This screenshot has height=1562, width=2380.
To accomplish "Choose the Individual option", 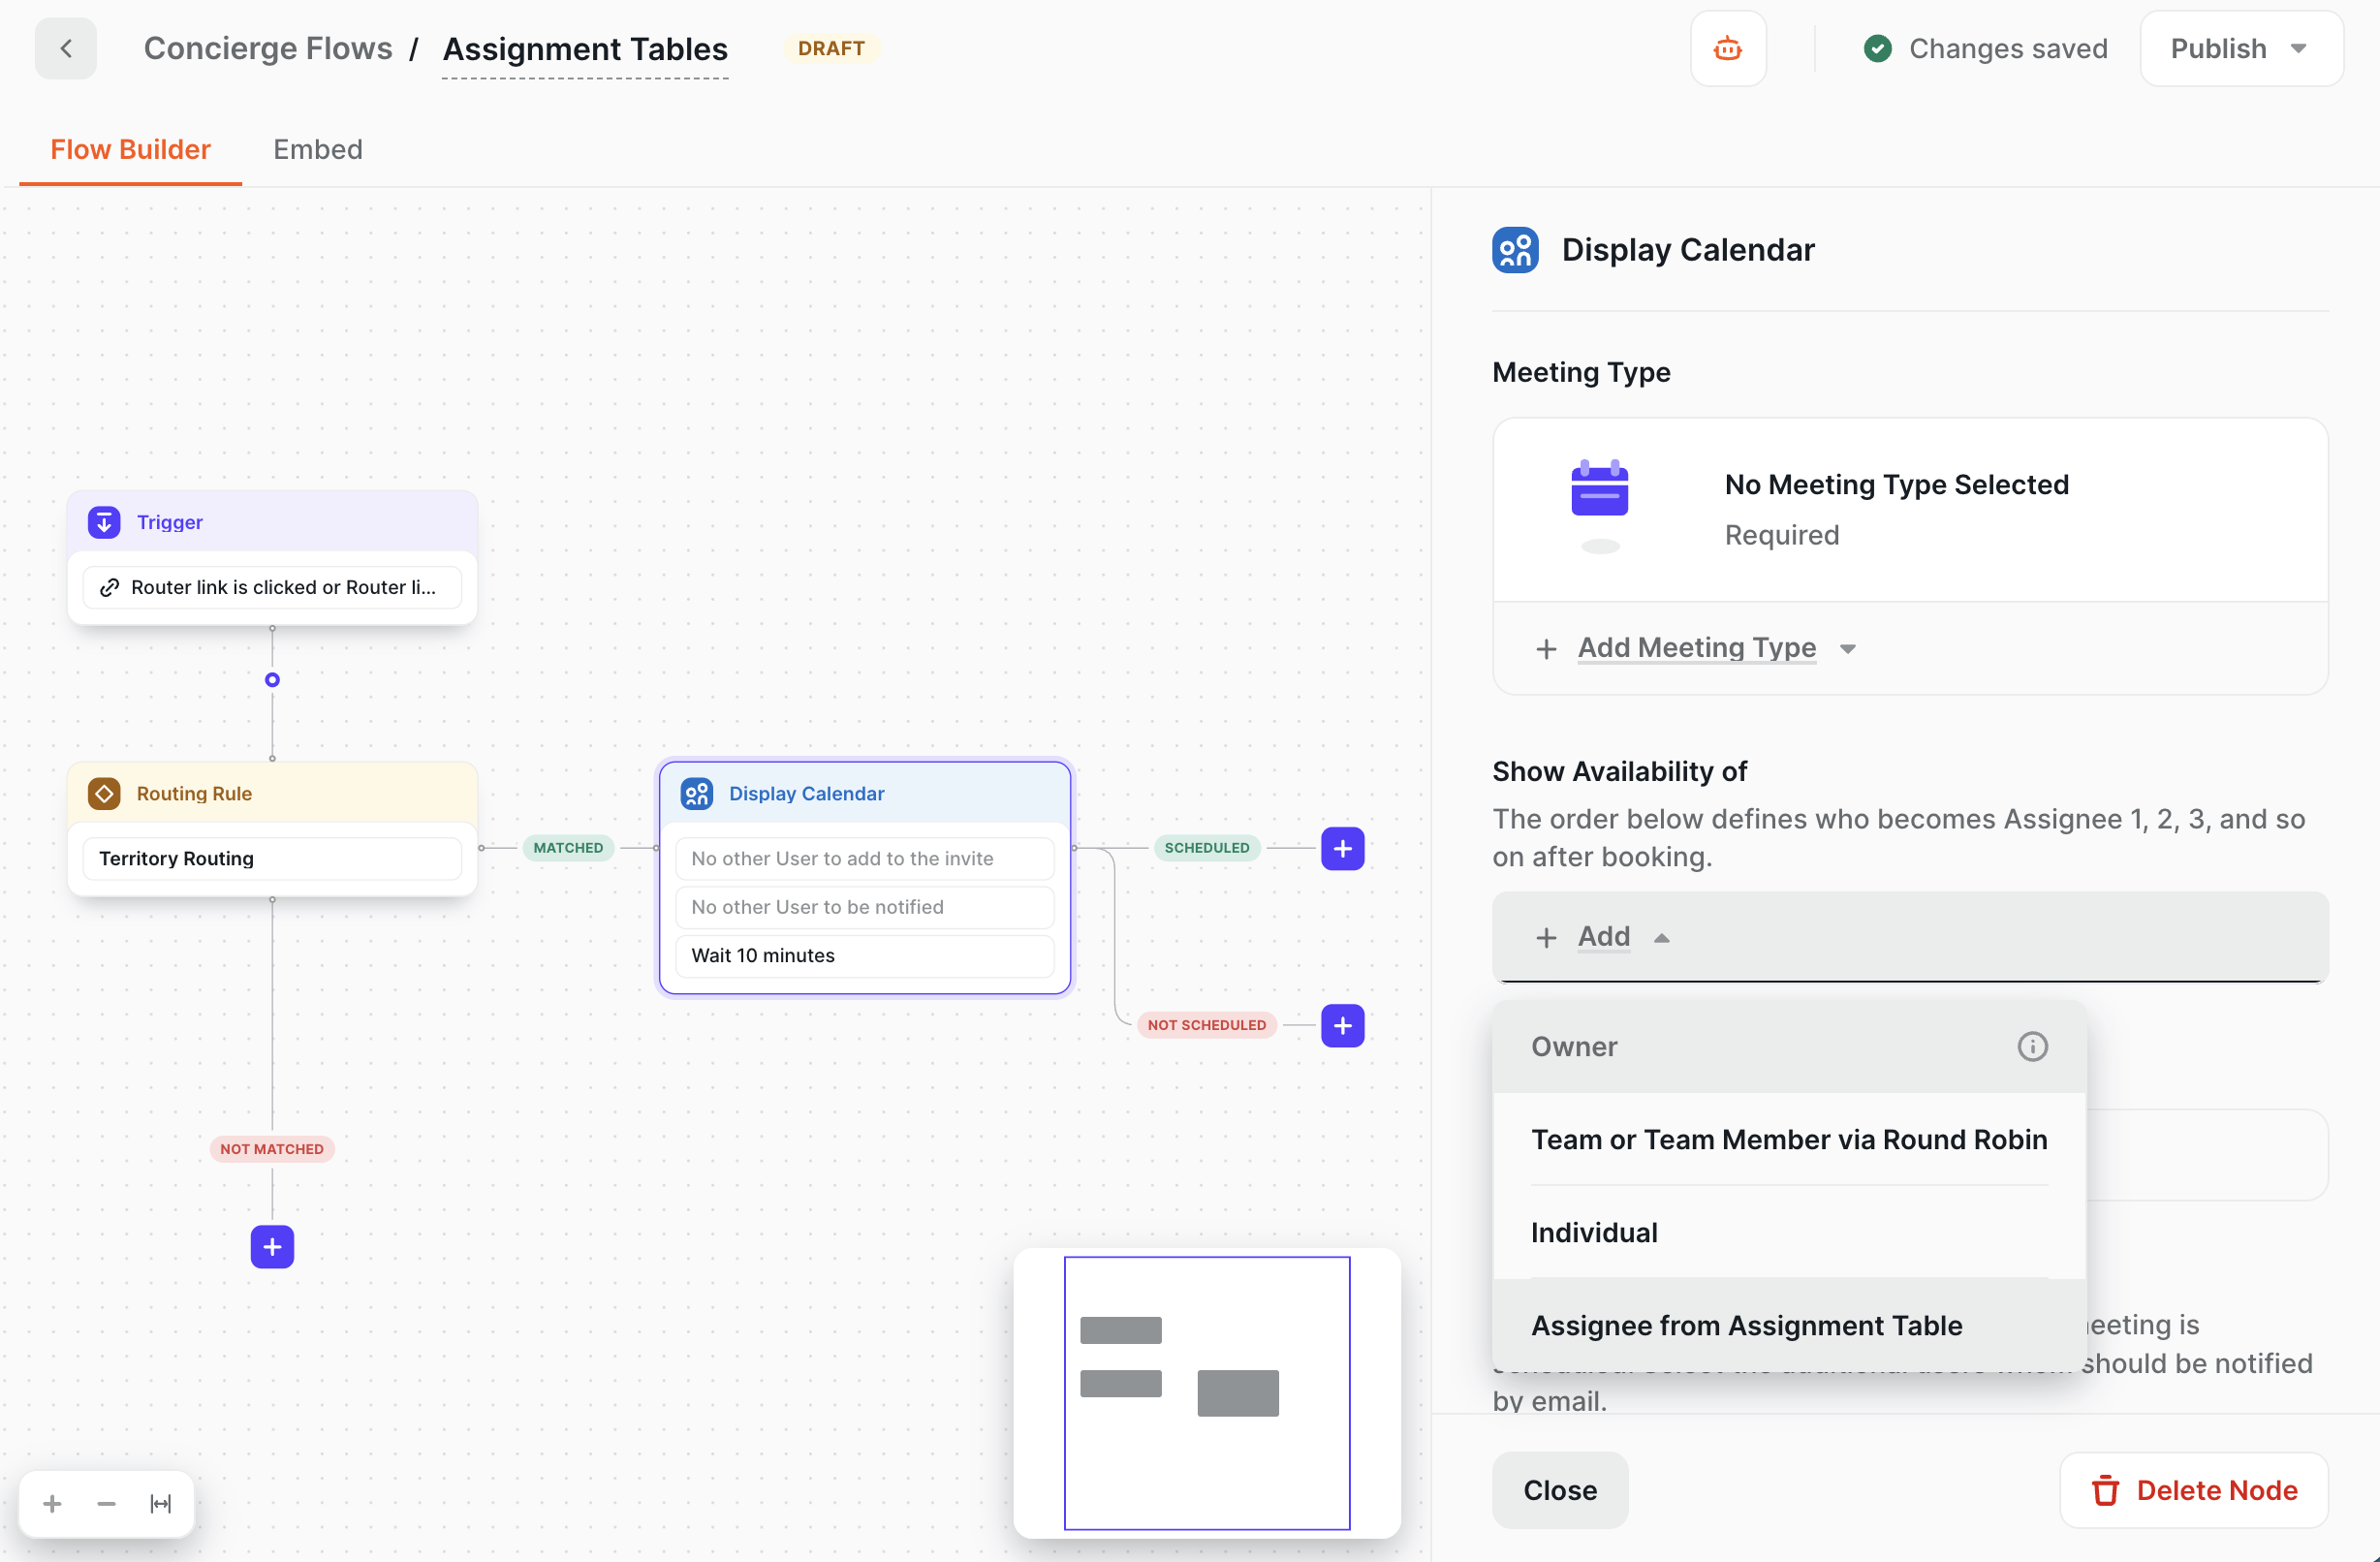I will 1788,1232.
